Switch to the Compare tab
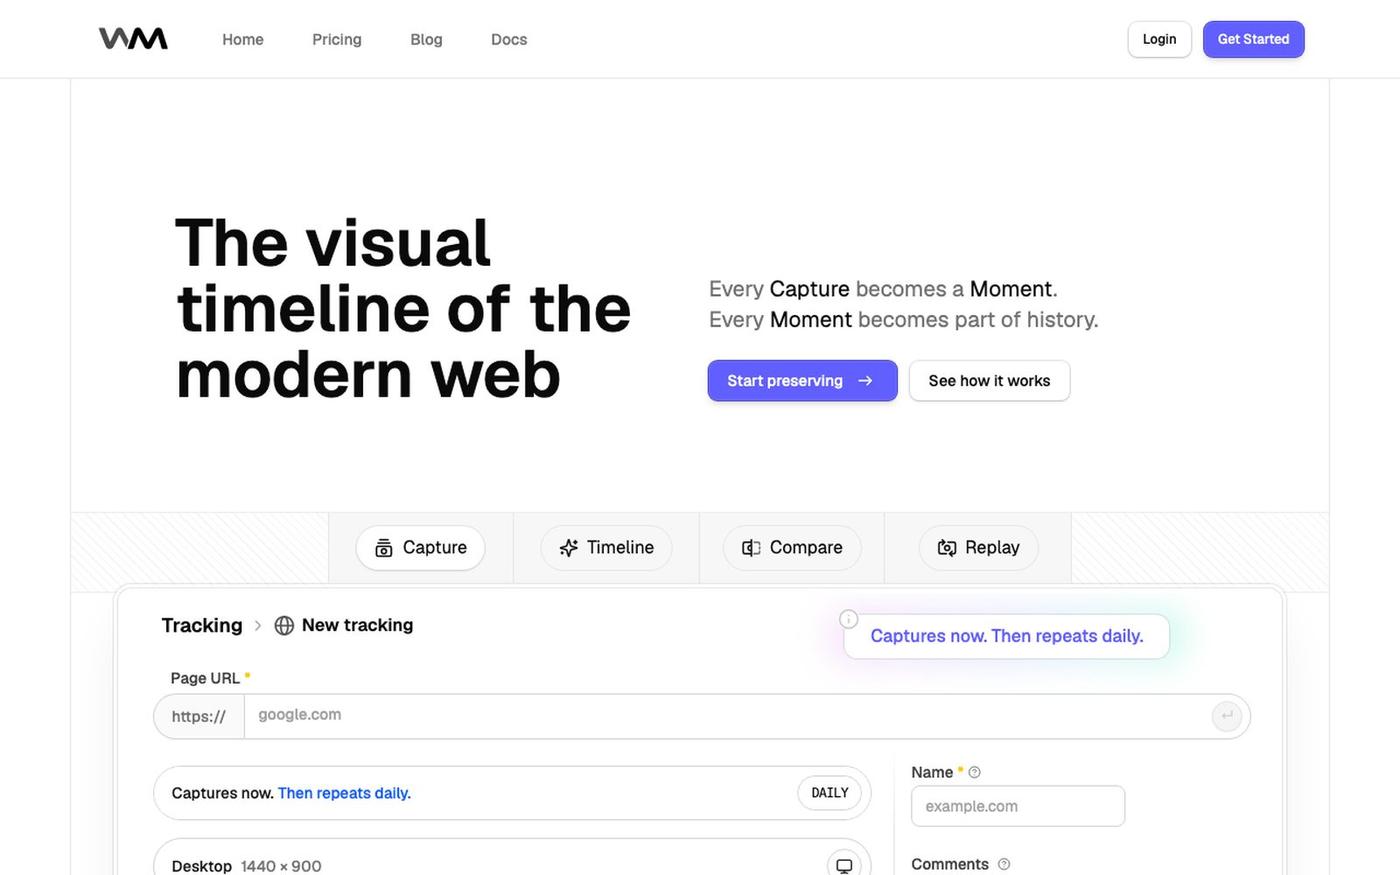Image resolution: width=1400 pixels, height=875 pixels. 792,548
